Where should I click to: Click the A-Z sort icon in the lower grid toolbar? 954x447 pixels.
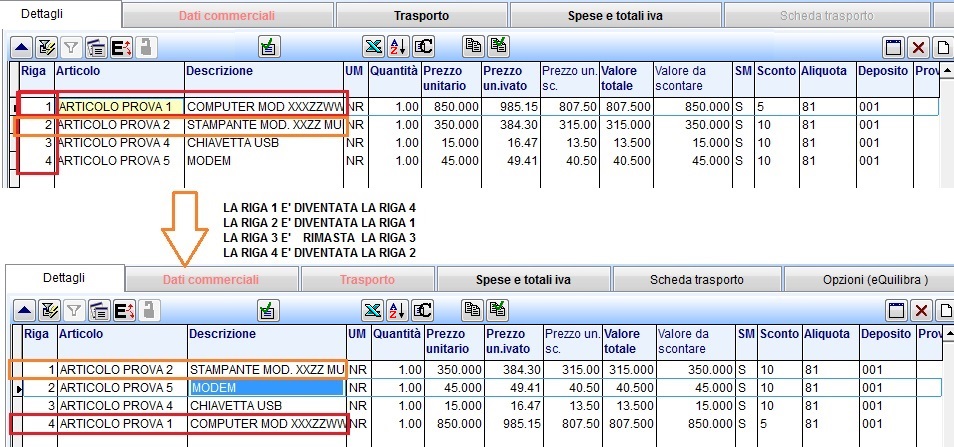[398, 310]
